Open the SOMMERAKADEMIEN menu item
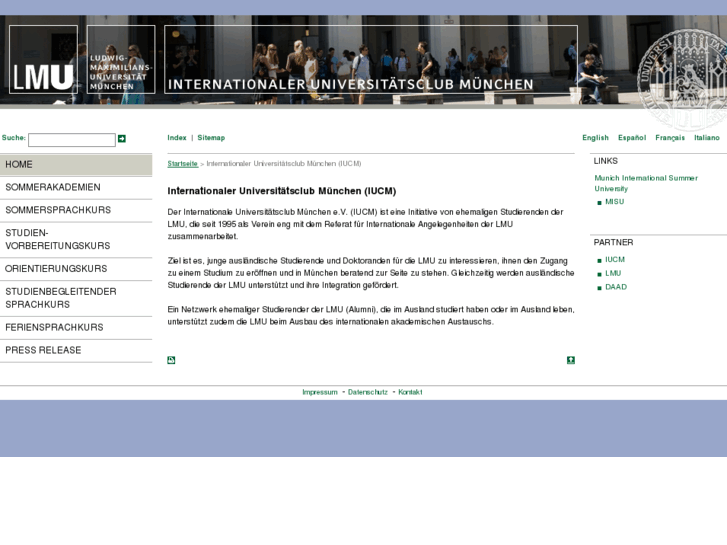 [76, 187]
